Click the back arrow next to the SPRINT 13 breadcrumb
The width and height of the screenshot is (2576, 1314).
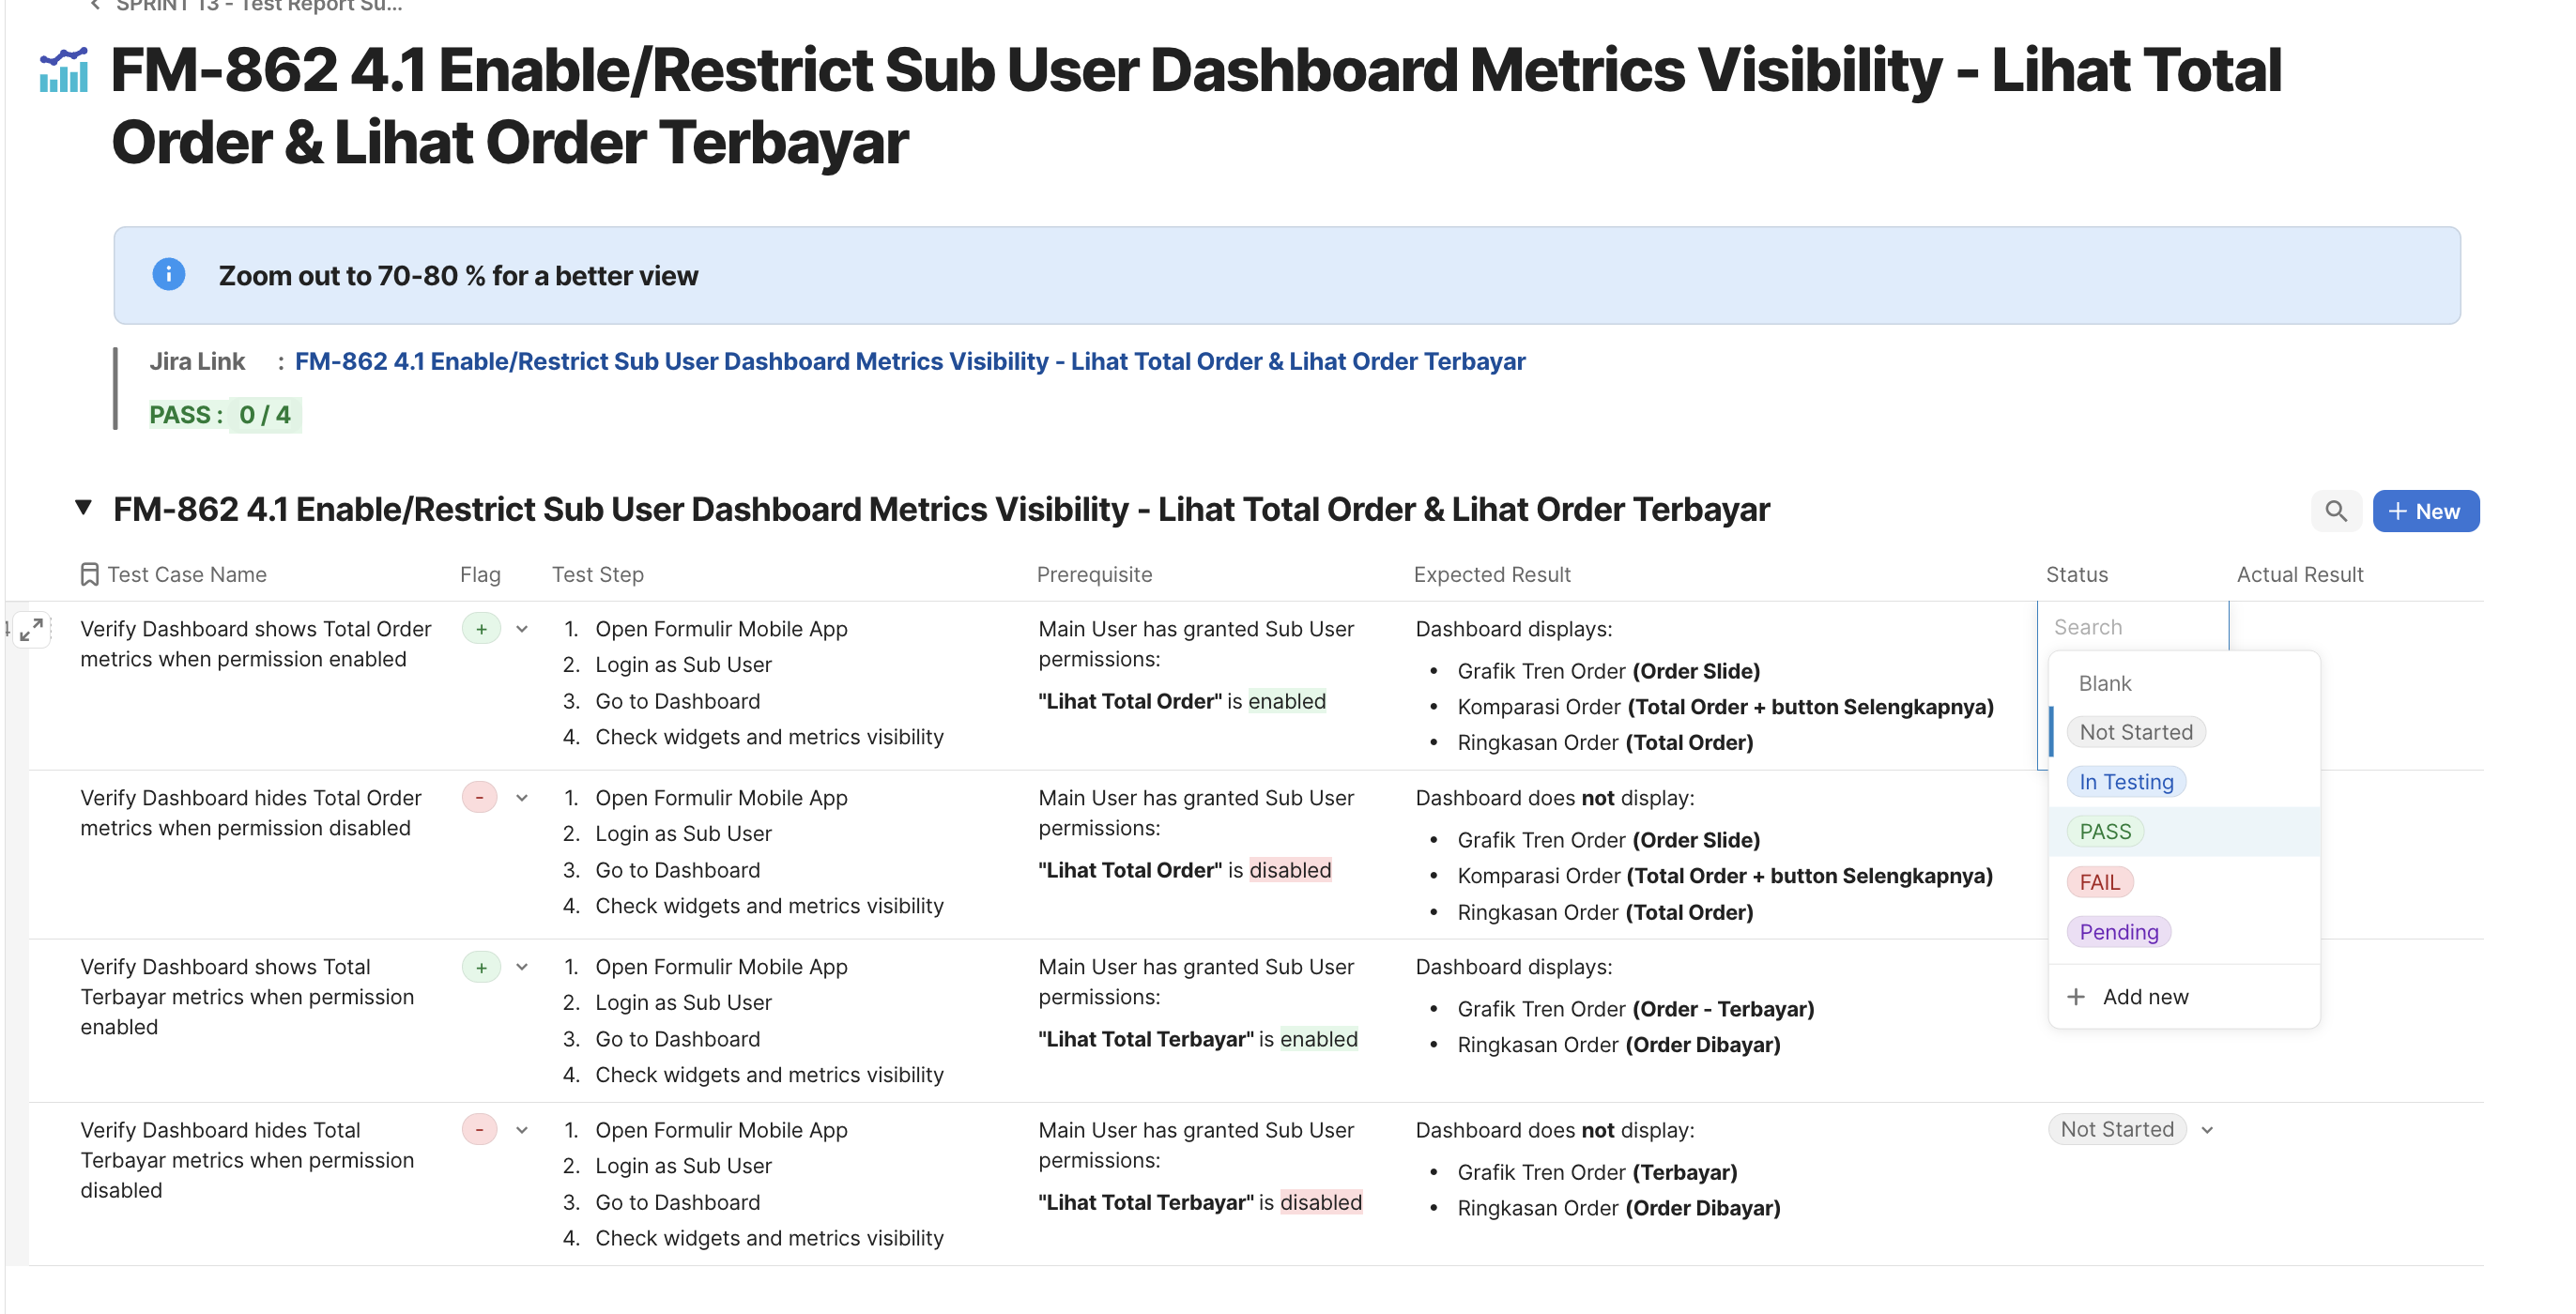coord(95,5)
